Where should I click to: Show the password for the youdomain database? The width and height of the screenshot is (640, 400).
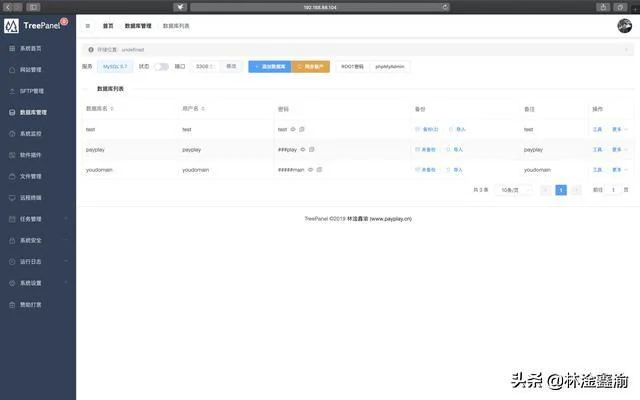[x=310, y=170]
